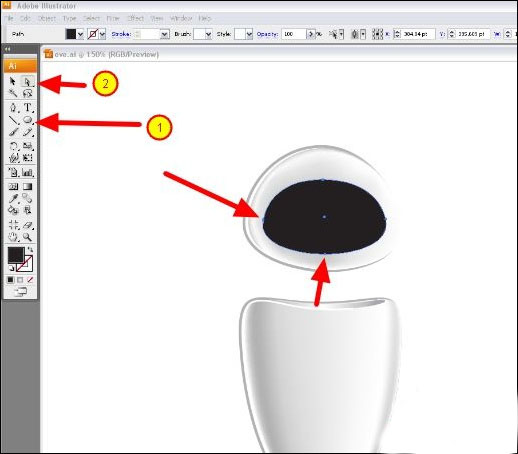This screenshot has width=518, height=454.
Task: Select the black arrow Selection tool
Action: (13, 81)
